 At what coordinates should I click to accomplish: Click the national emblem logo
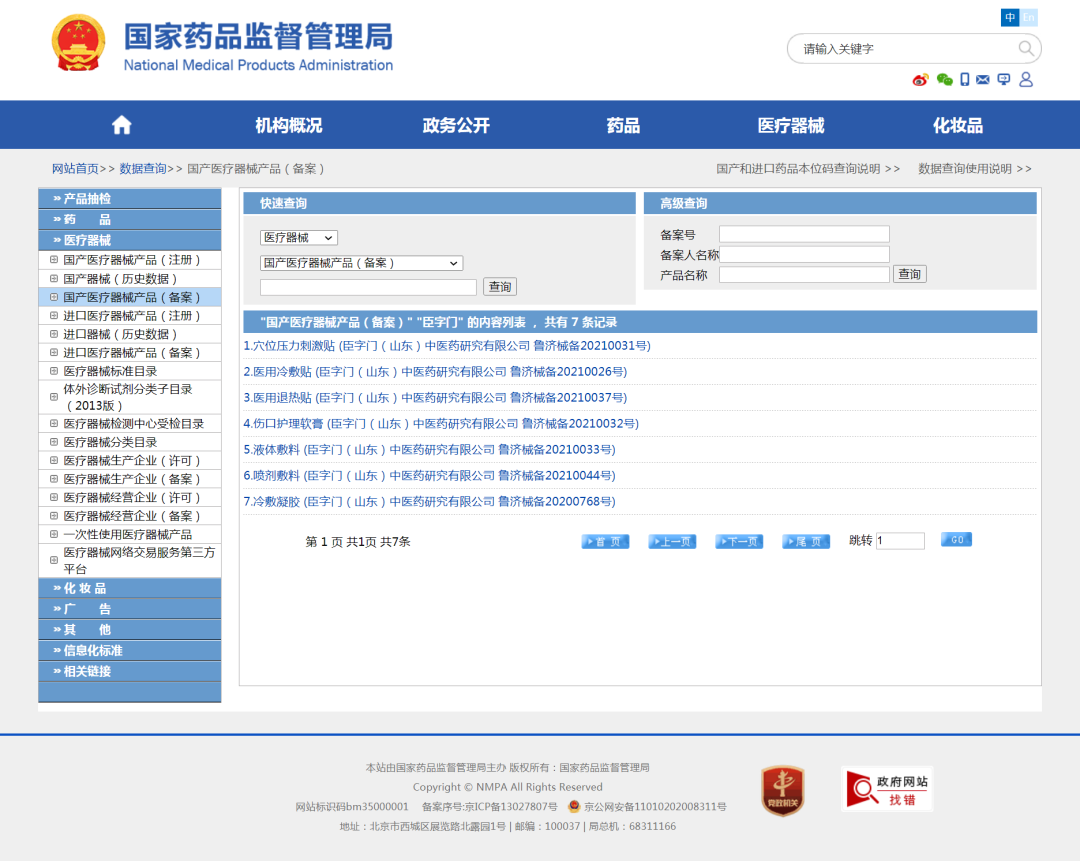(79, 44)
